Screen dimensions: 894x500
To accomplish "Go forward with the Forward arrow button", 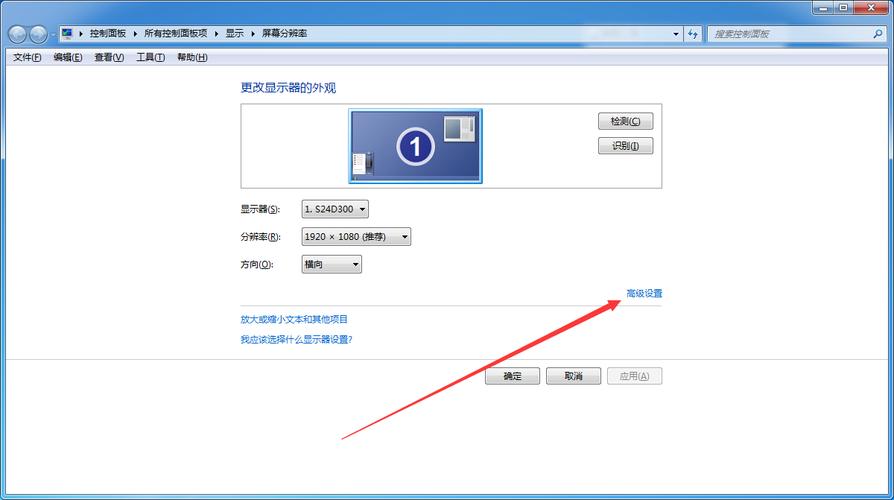I will (x=38, y=35).
